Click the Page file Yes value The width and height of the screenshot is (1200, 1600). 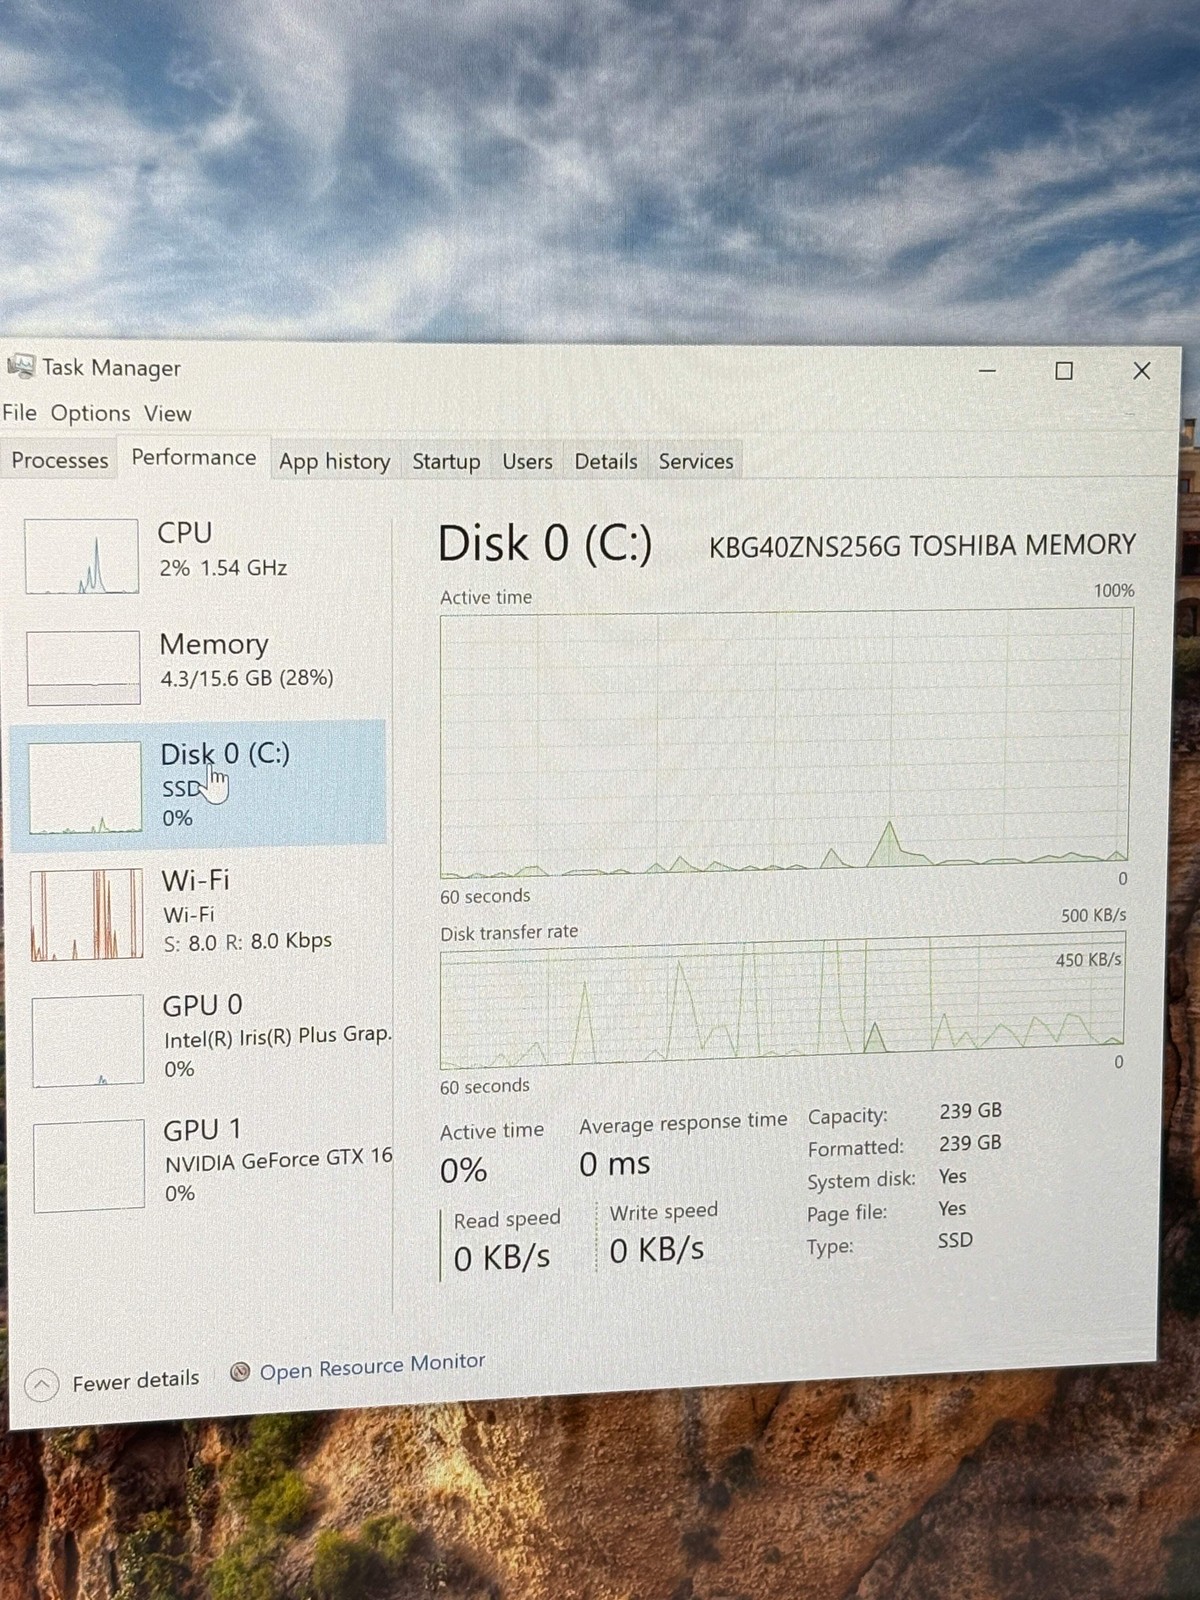[x=952, y=1208]
